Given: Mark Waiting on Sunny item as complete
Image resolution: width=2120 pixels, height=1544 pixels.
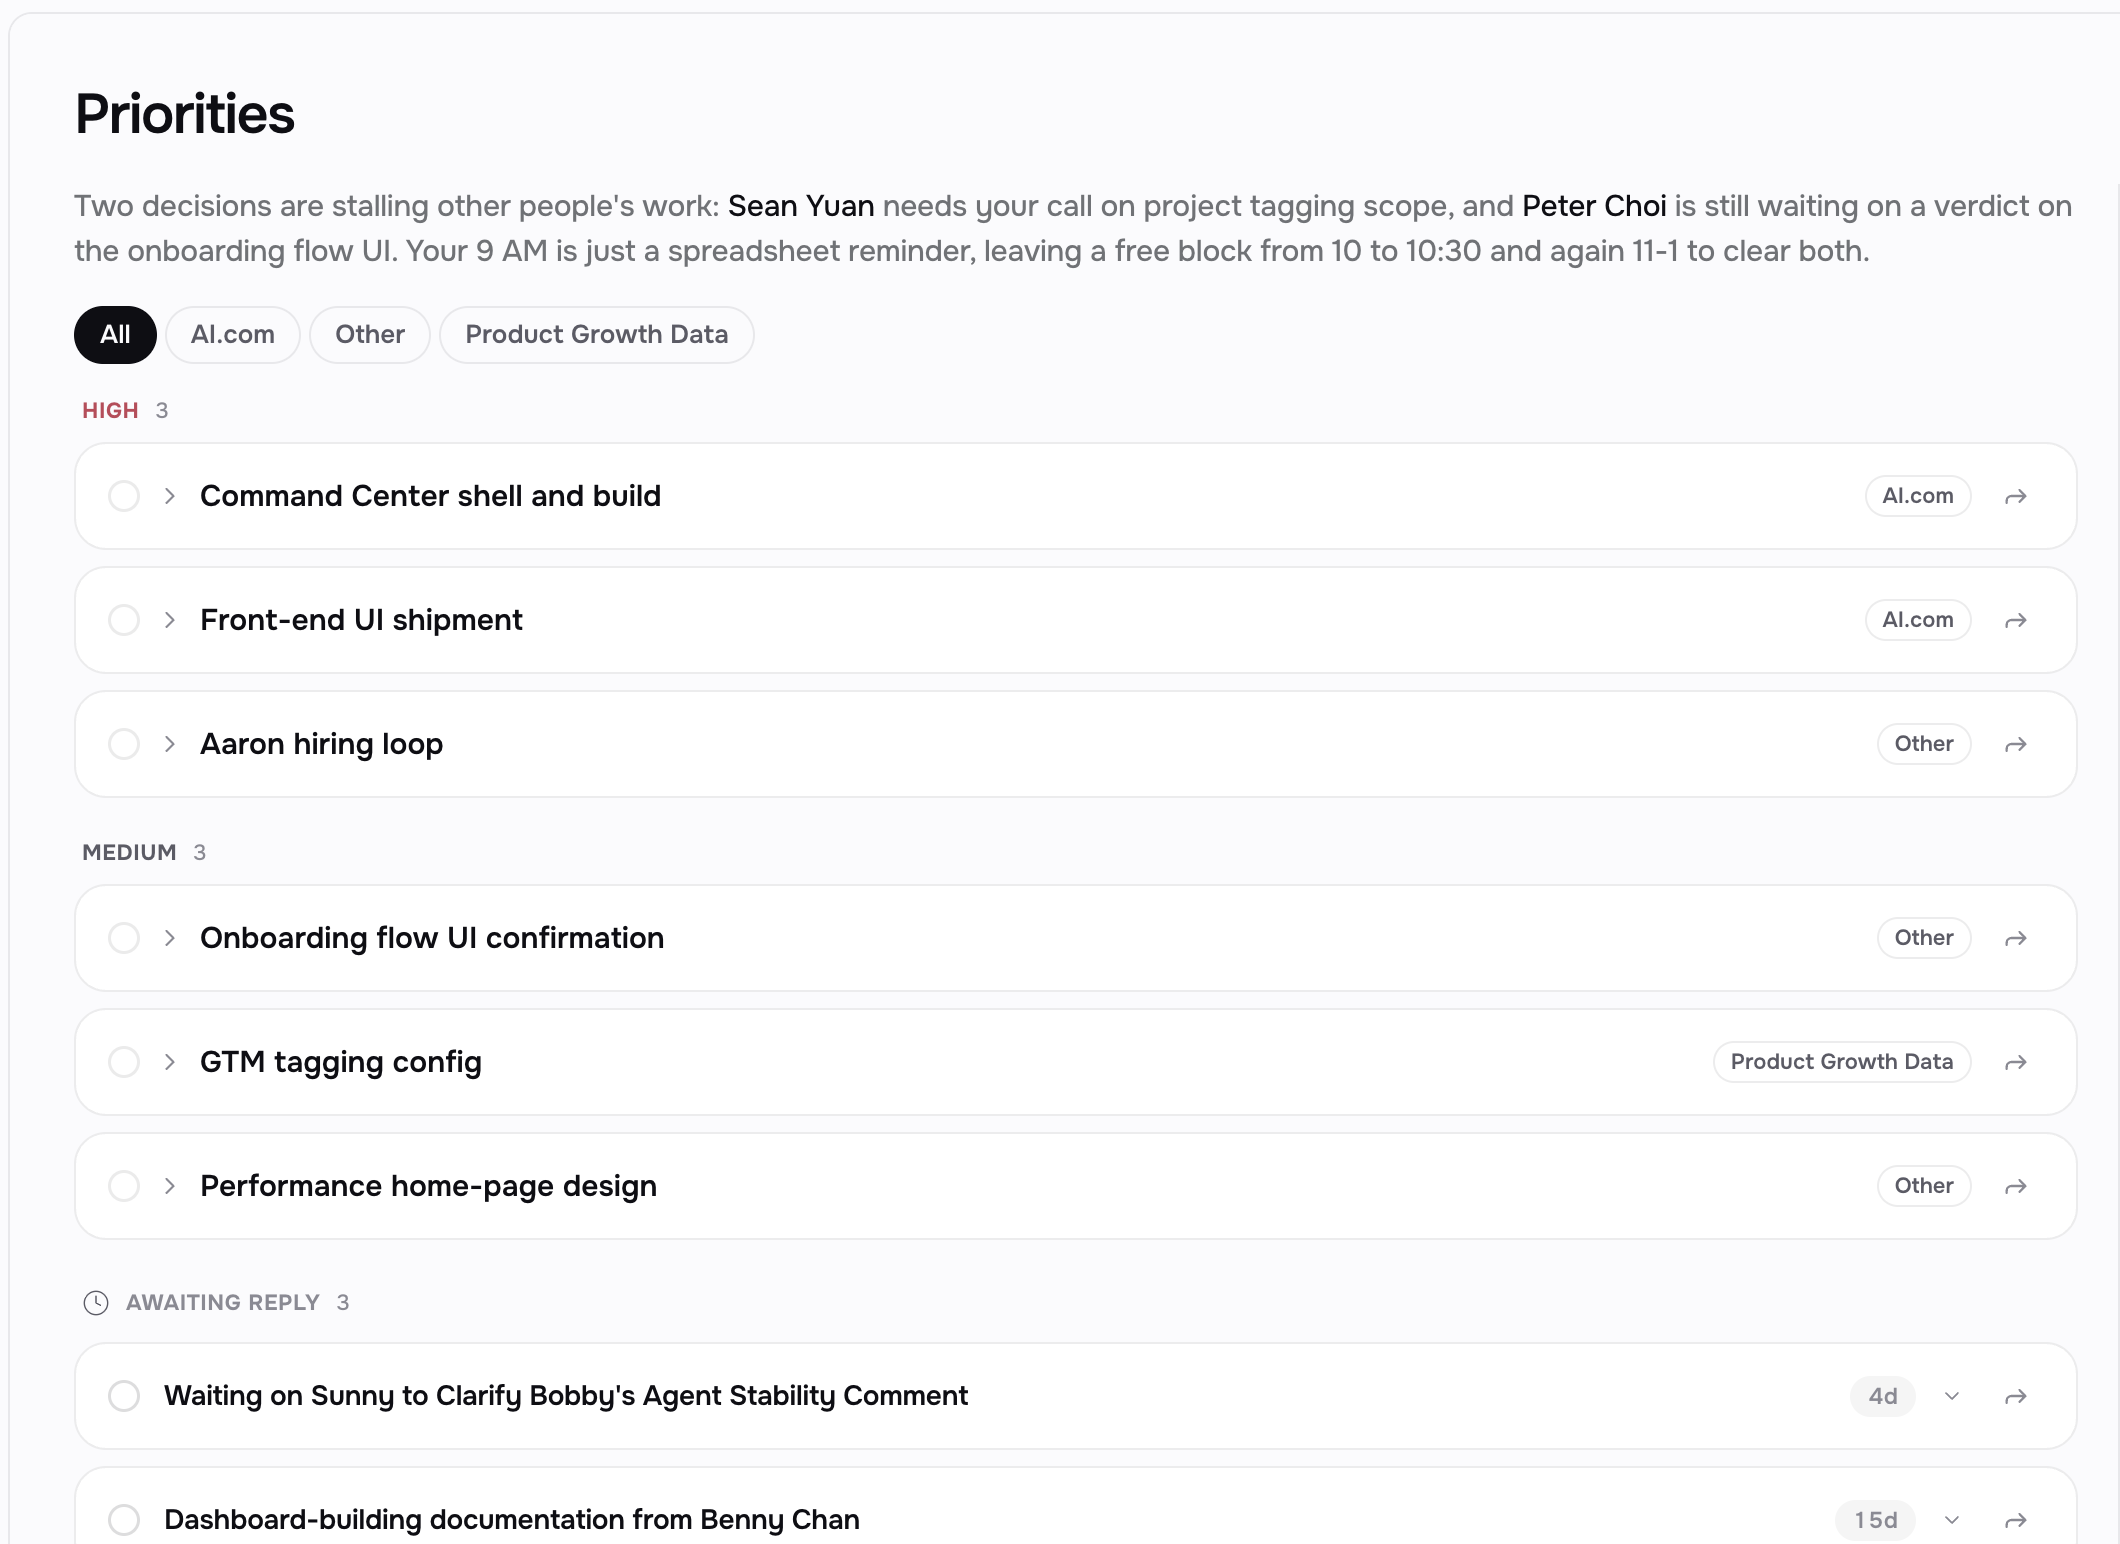Looking at the screenshot, I should click(124, 1396).
